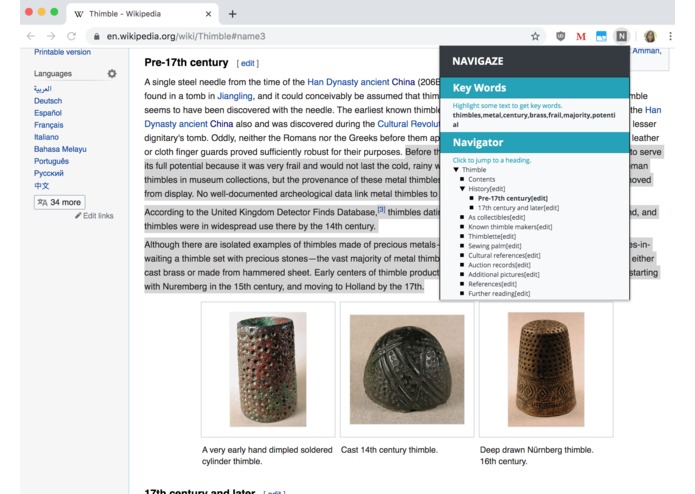Click the blue picture extension icon

coord(601,36)
